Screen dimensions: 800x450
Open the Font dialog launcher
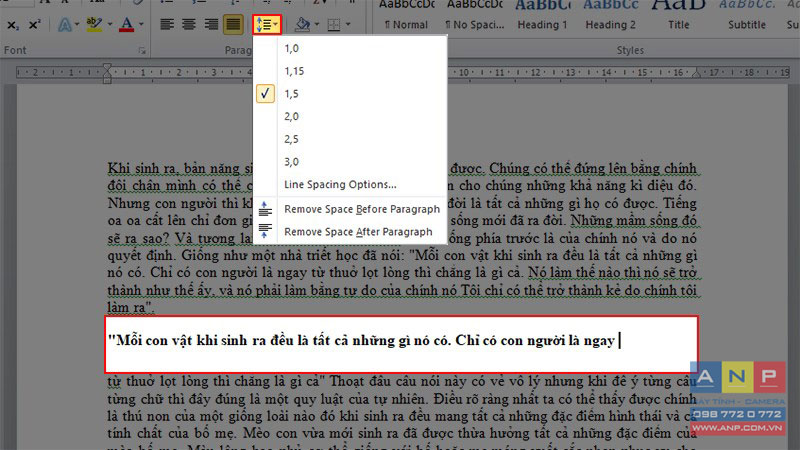tap(142, 51)
